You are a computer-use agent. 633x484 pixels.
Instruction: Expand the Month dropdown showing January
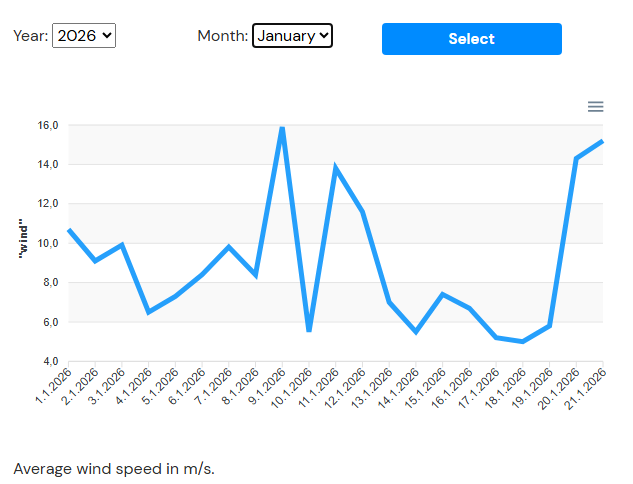(x=292, y=36)
